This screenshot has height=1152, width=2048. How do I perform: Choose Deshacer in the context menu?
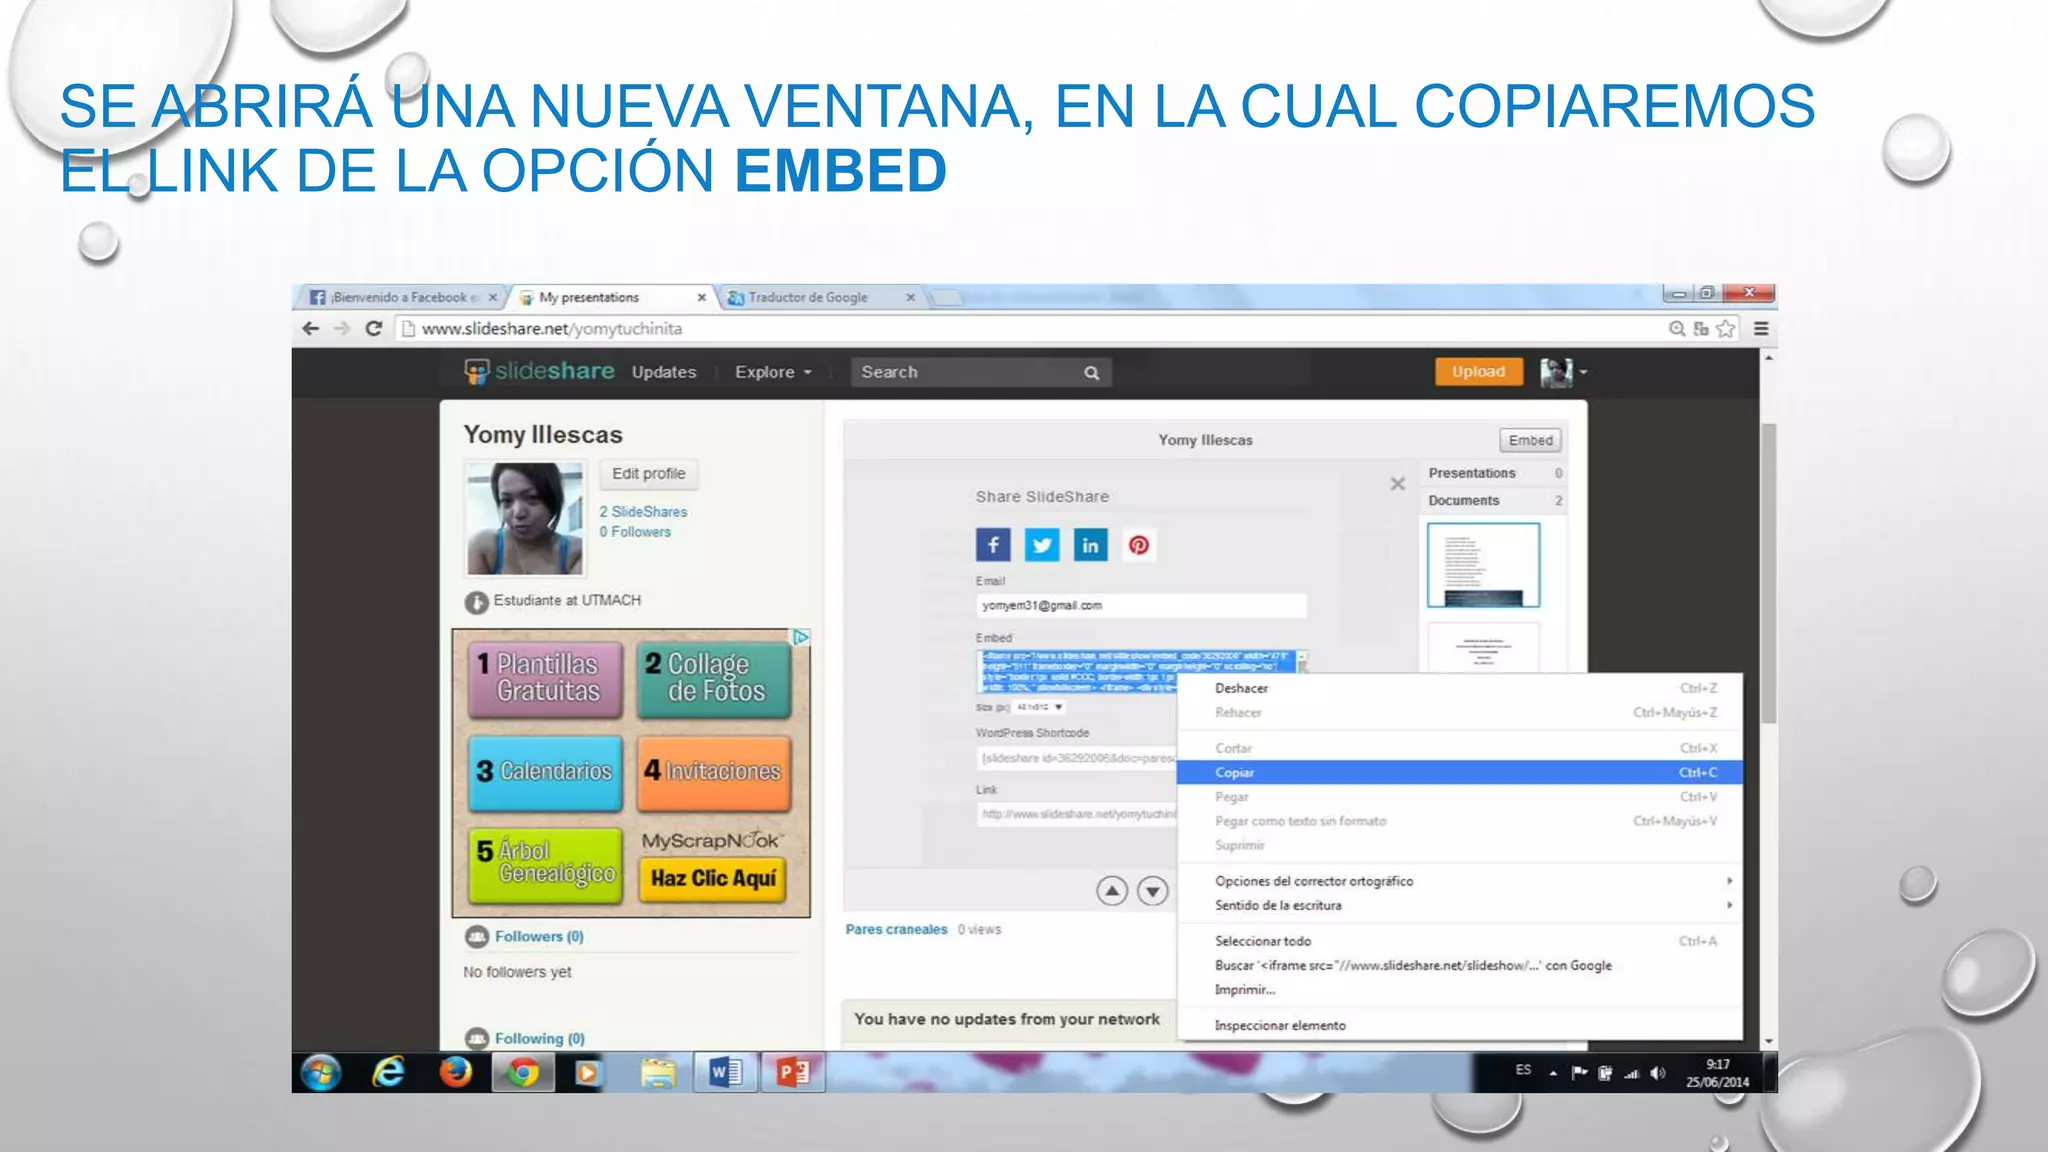(1460, 688)
